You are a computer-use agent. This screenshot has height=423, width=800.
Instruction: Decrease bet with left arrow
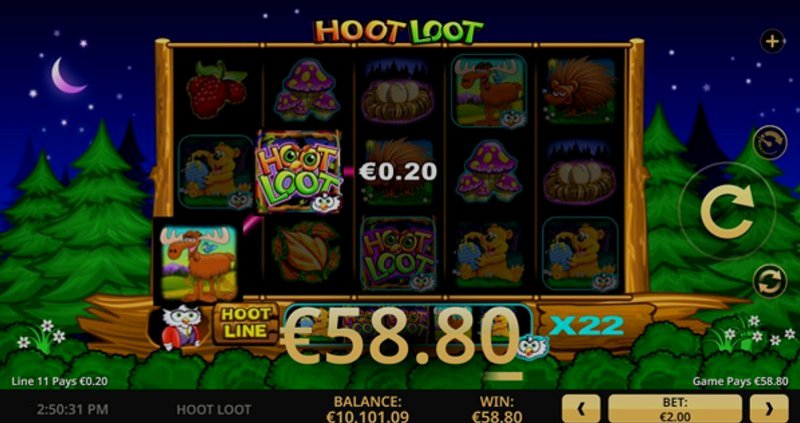[x=581, y=408]
